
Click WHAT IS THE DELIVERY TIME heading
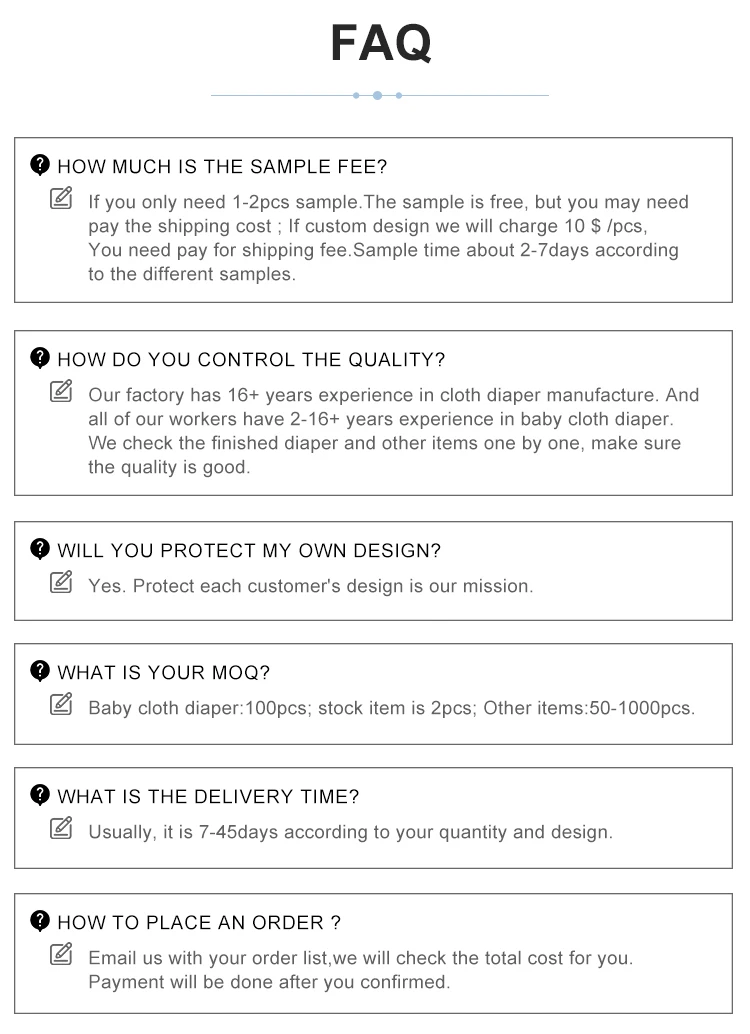tap(208, 797)
